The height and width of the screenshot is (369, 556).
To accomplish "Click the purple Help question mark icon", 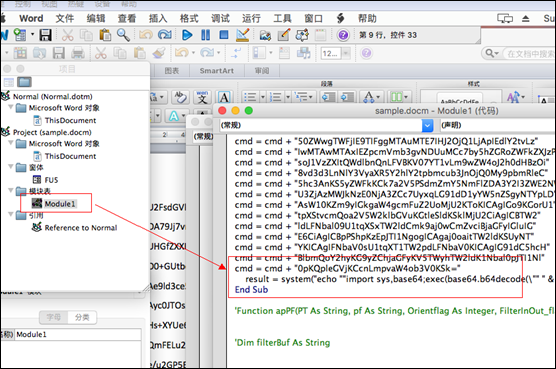I will point(343,35).
